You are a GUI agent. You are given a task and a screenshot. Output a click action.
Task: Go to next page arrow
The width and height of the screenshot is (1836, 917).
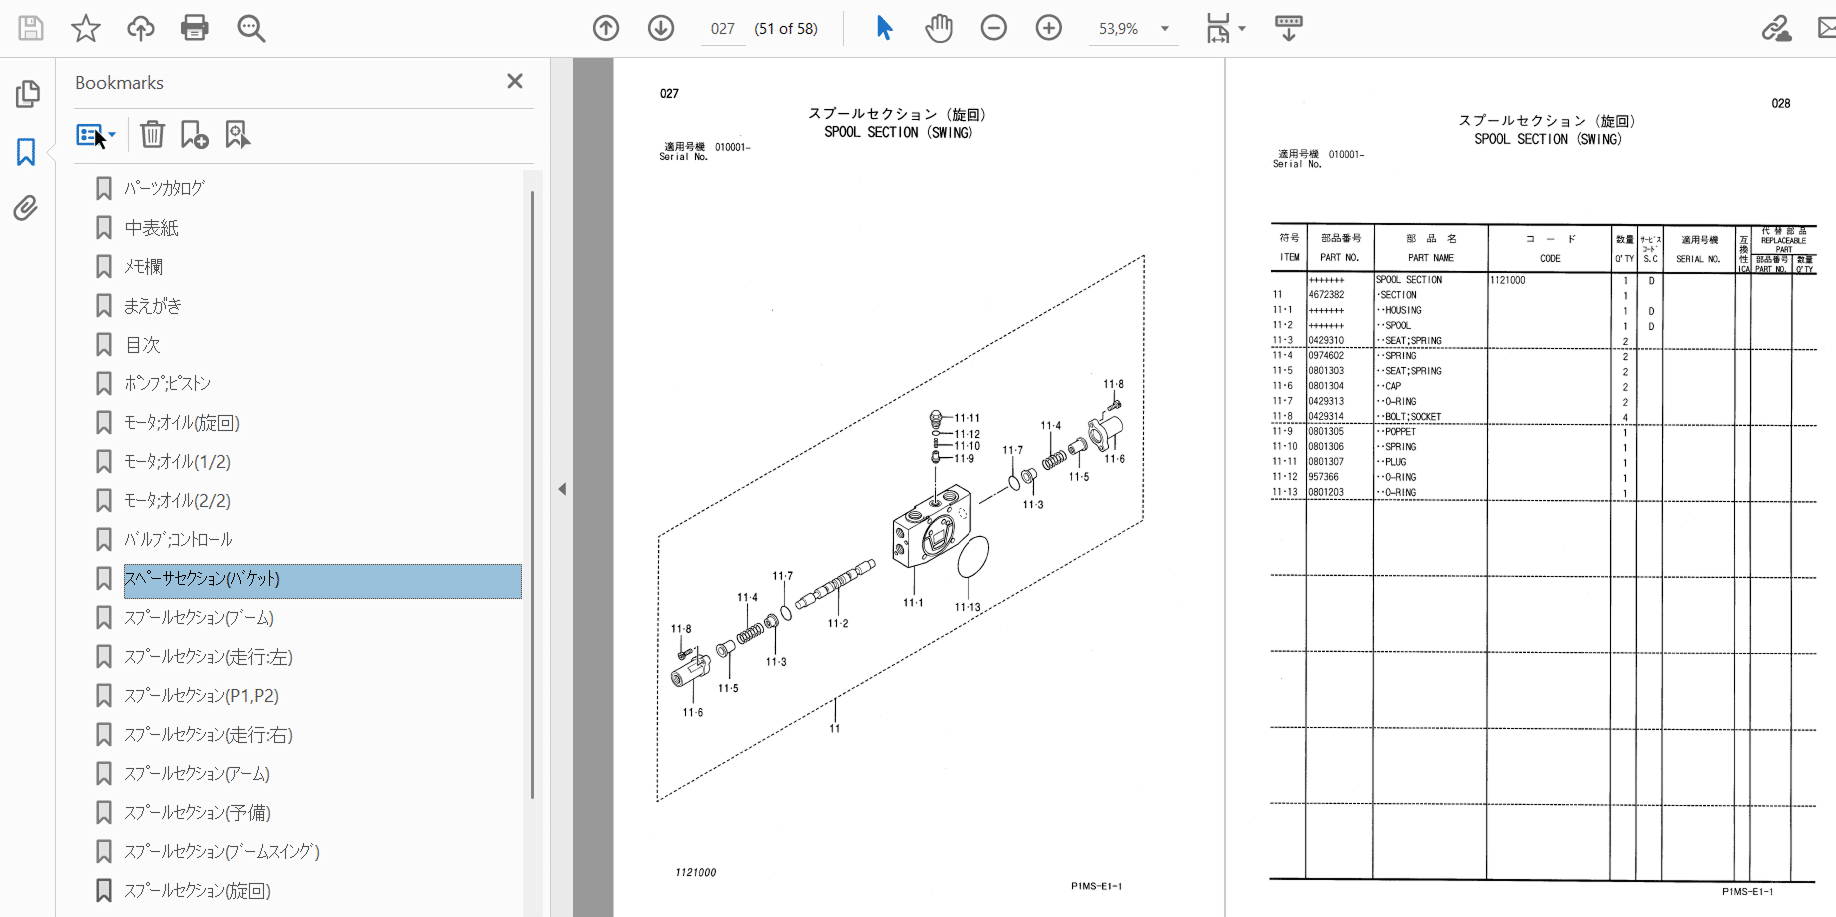661,28
